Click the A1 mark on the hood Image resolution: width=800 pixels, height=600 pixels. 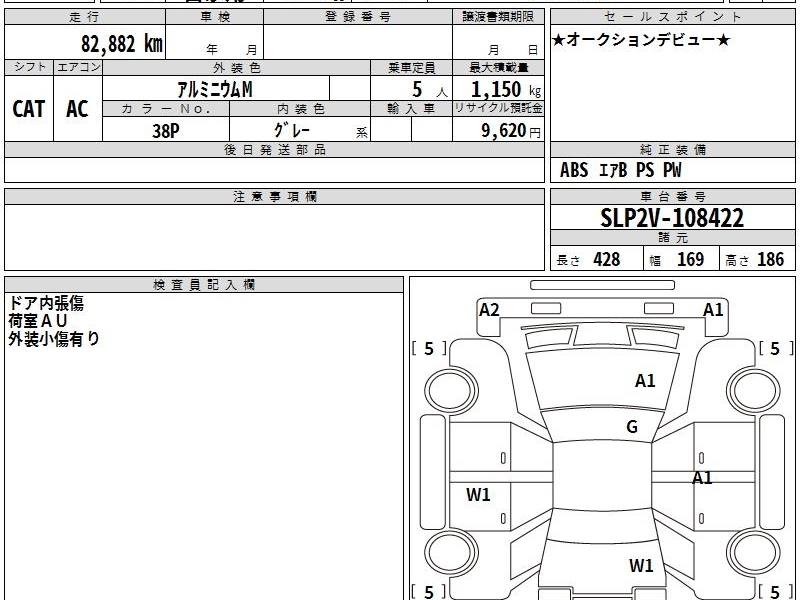(x=645, y=381)
